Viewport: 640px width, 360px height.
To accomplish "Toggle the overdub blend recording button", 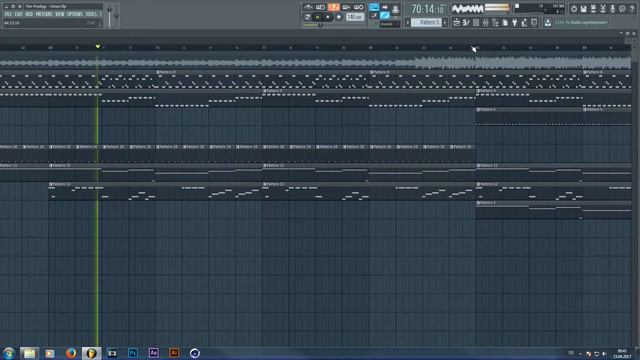I will click(x=346, y=7).
